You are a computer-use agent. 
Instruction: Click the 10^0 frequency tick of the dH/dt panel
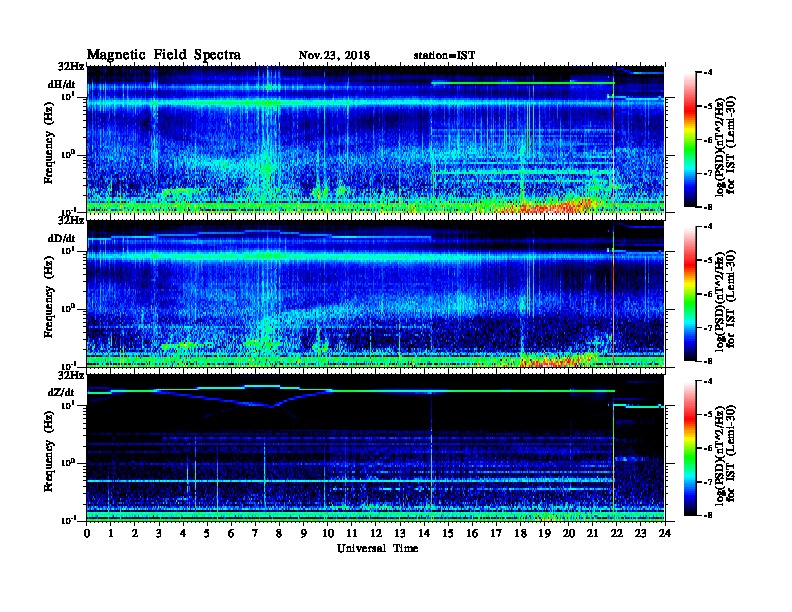tap(69, 154)
